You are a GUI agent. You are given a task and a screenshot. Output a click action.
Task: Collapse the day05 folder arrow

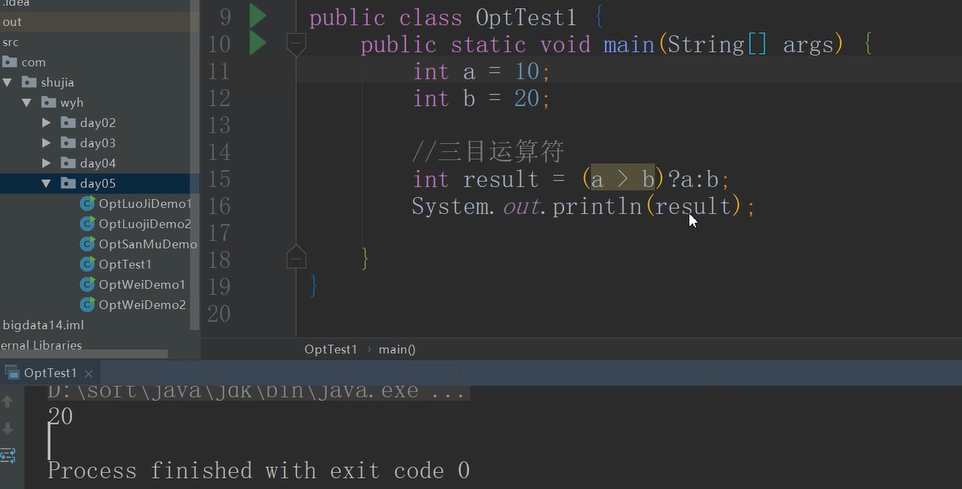[x=46, y=183]
